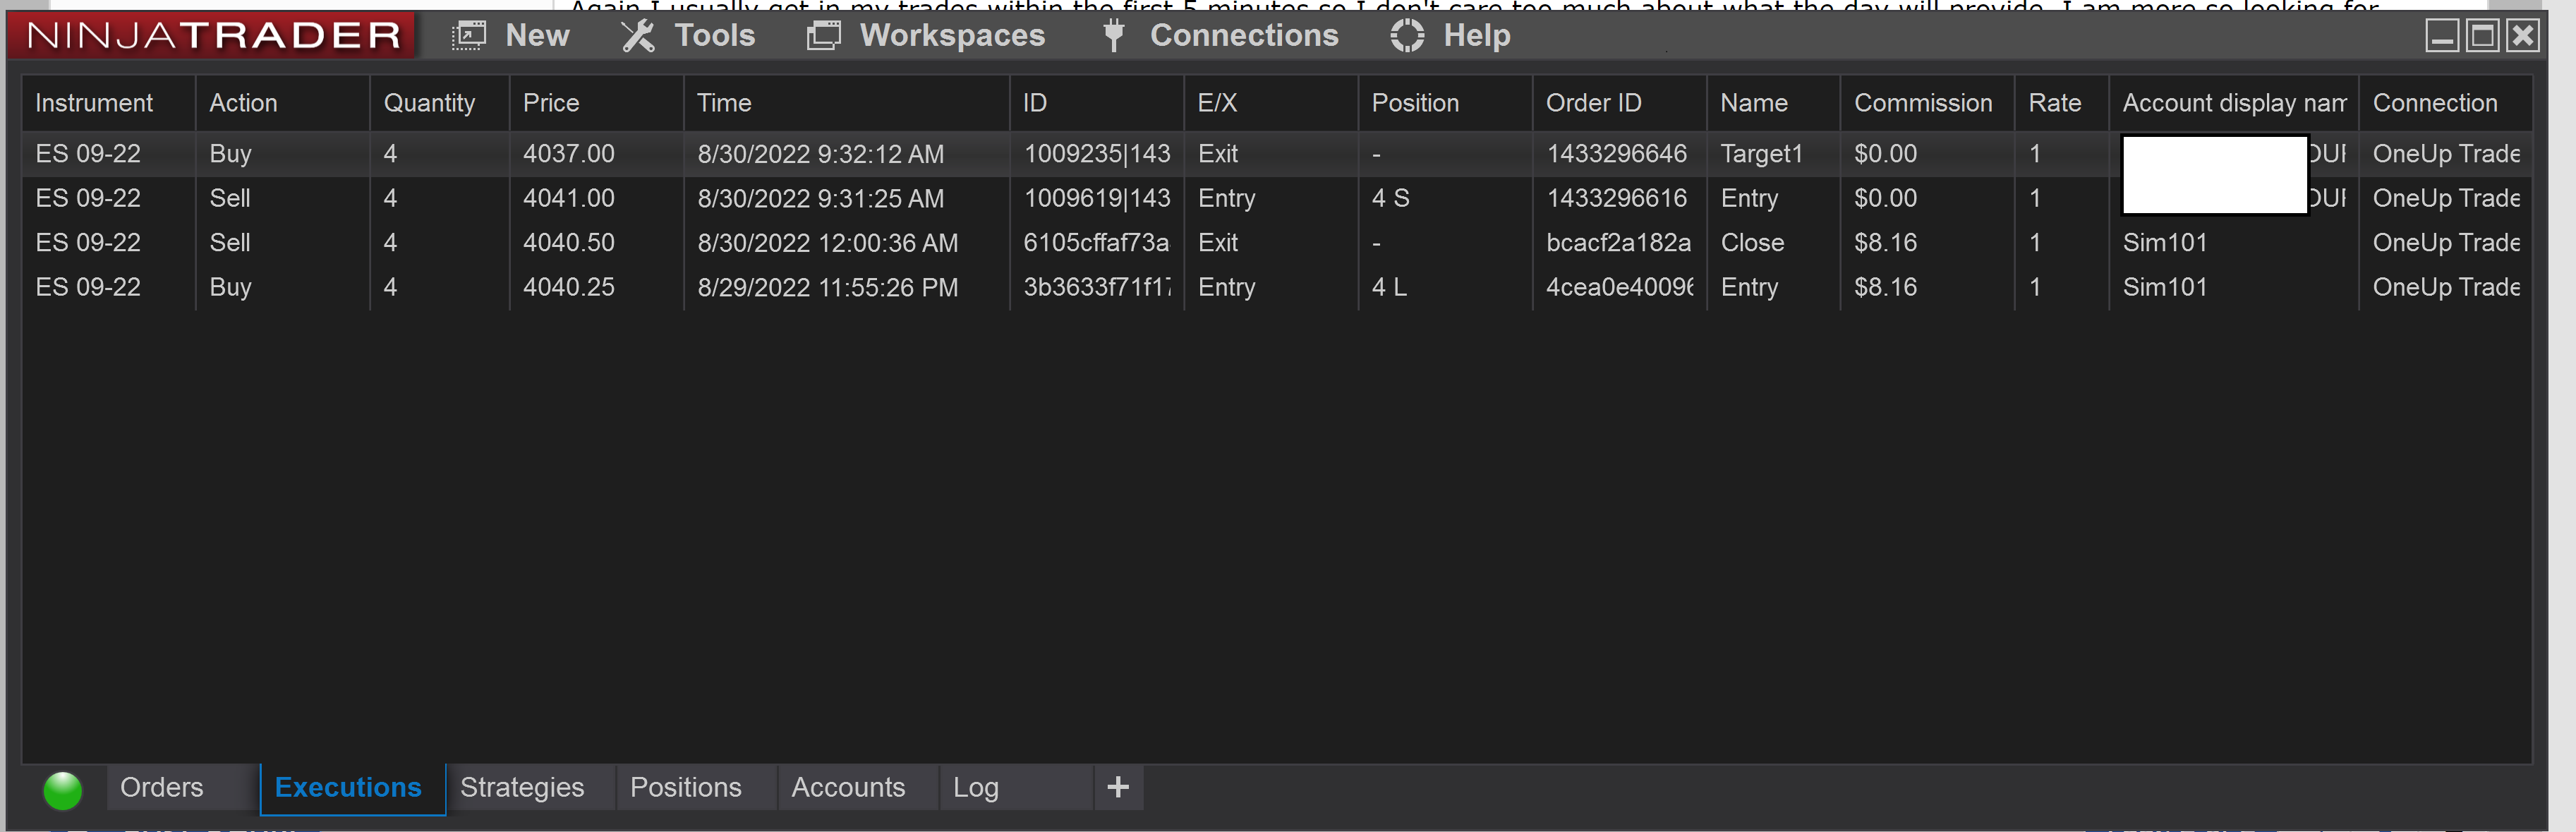This screenshot has height=832, width=2576.
Task: Click the ID cell starting 6105cffaf73a
Action: pyautogui.click(x=1096, y=243)
